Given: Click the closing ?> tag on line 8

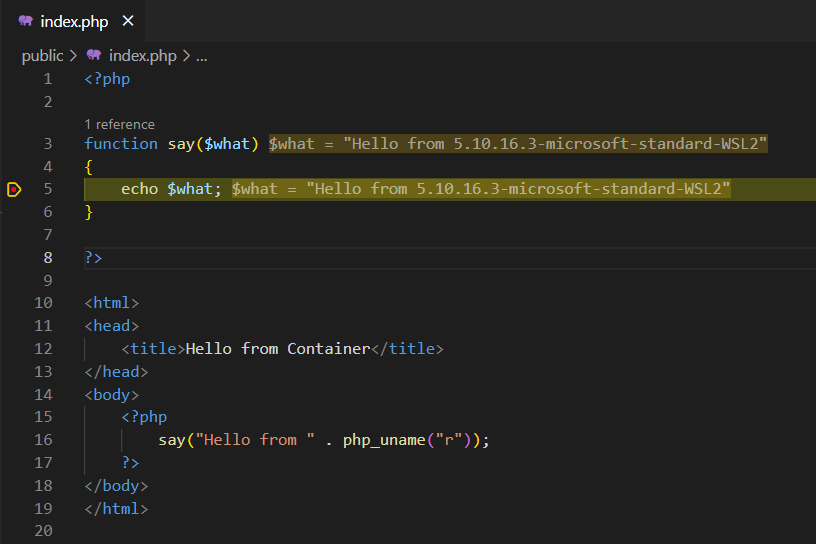Looking at the screenshot, I should [x=93, y=258].
